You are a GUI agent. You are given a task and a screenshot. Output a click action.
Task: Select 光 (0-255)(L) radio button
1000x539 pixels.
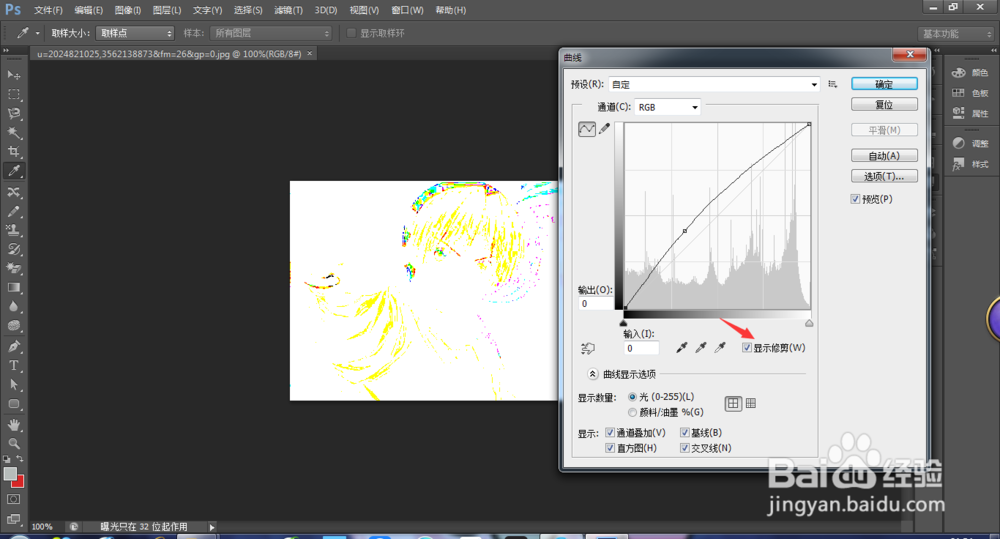click(x=633, y=397)
